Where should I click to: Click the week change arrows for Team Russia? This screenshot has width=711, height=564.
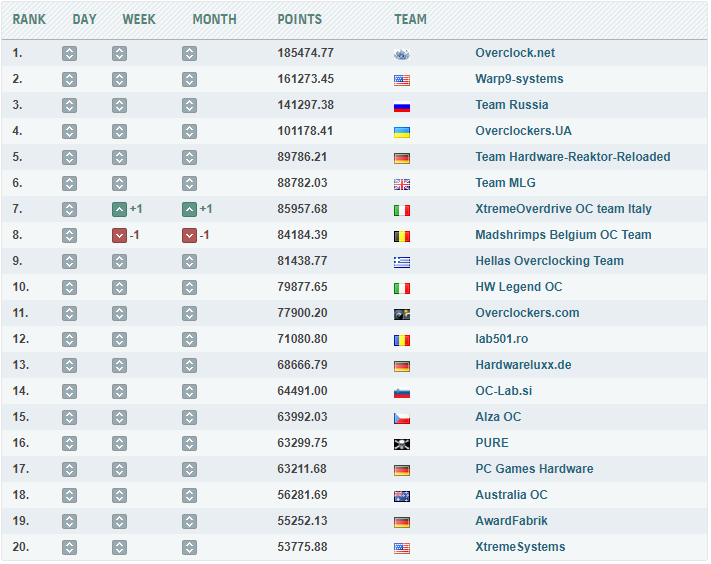(x=119, y=105)
